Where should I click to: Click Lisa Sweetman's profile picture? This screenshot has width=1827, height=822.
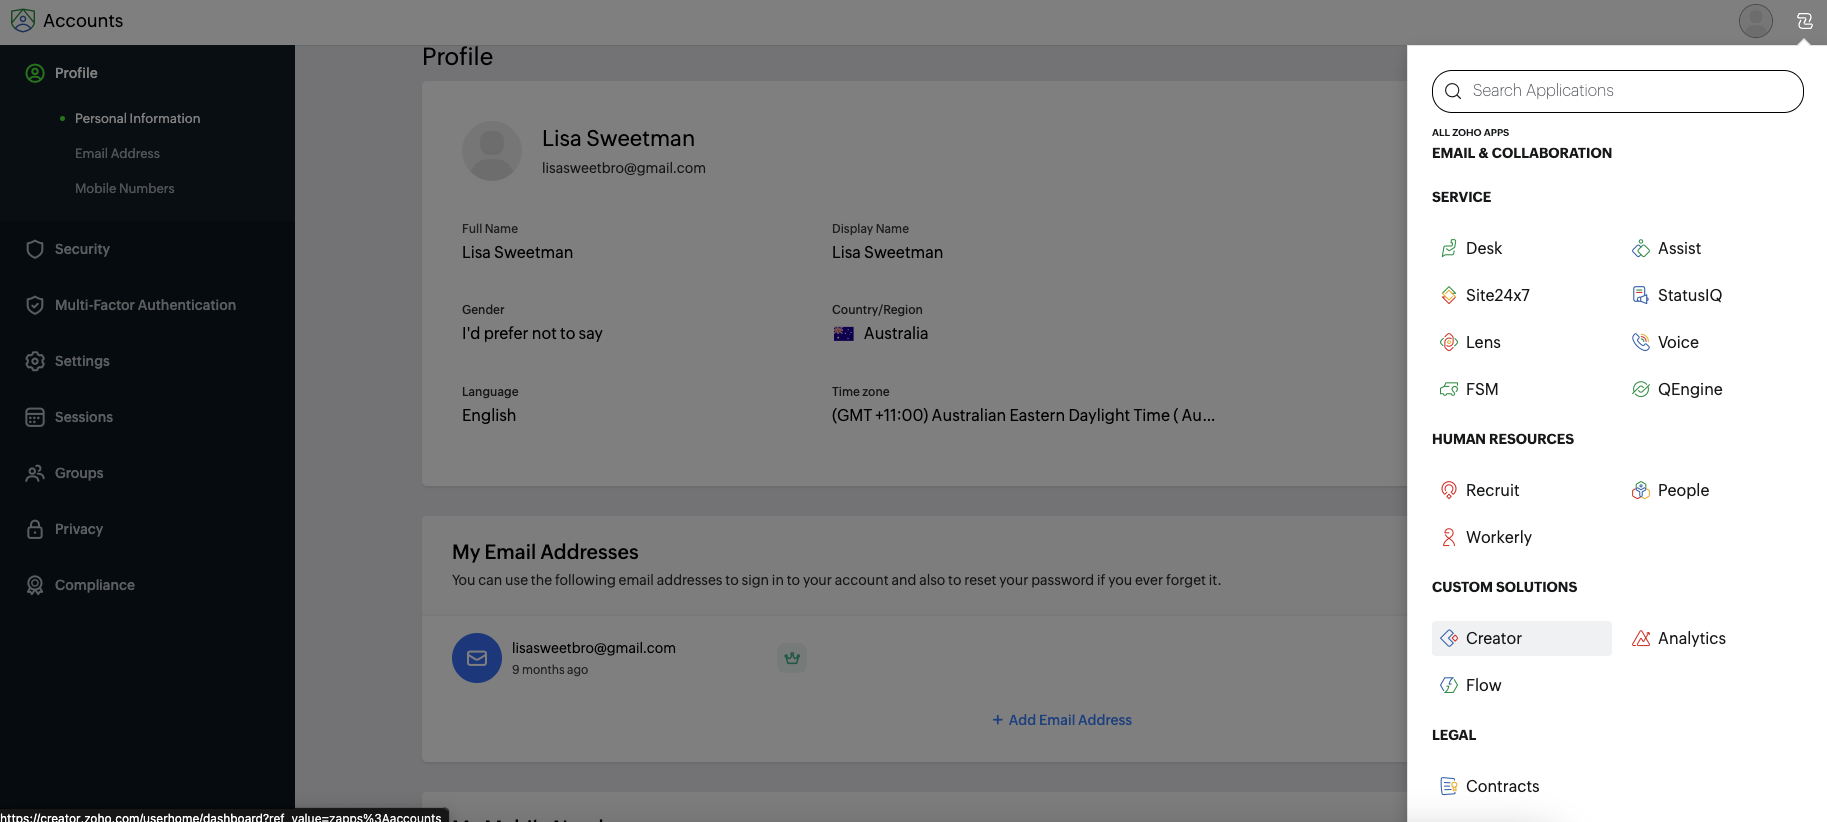492,151
